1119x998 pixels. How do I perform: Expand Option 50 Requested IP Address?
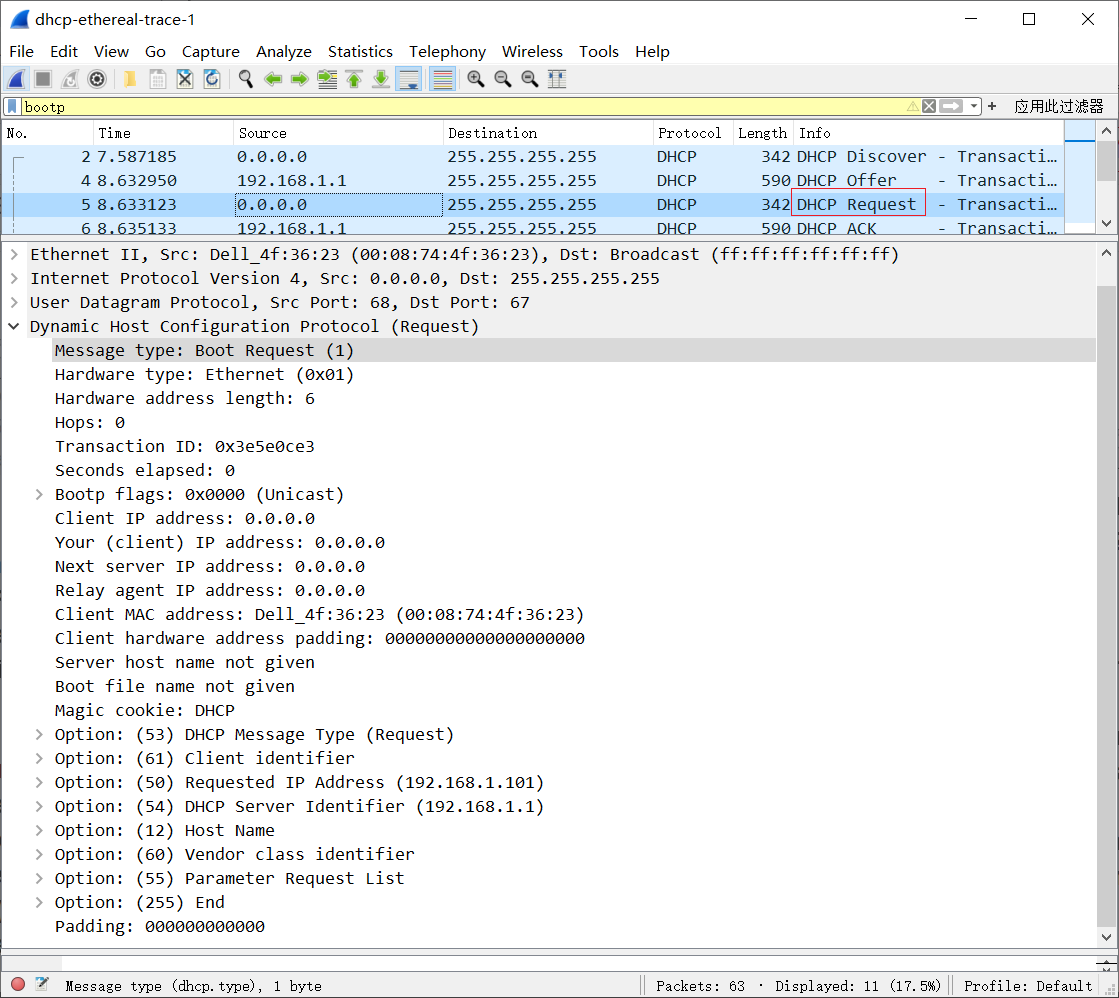tap(39, 782)
